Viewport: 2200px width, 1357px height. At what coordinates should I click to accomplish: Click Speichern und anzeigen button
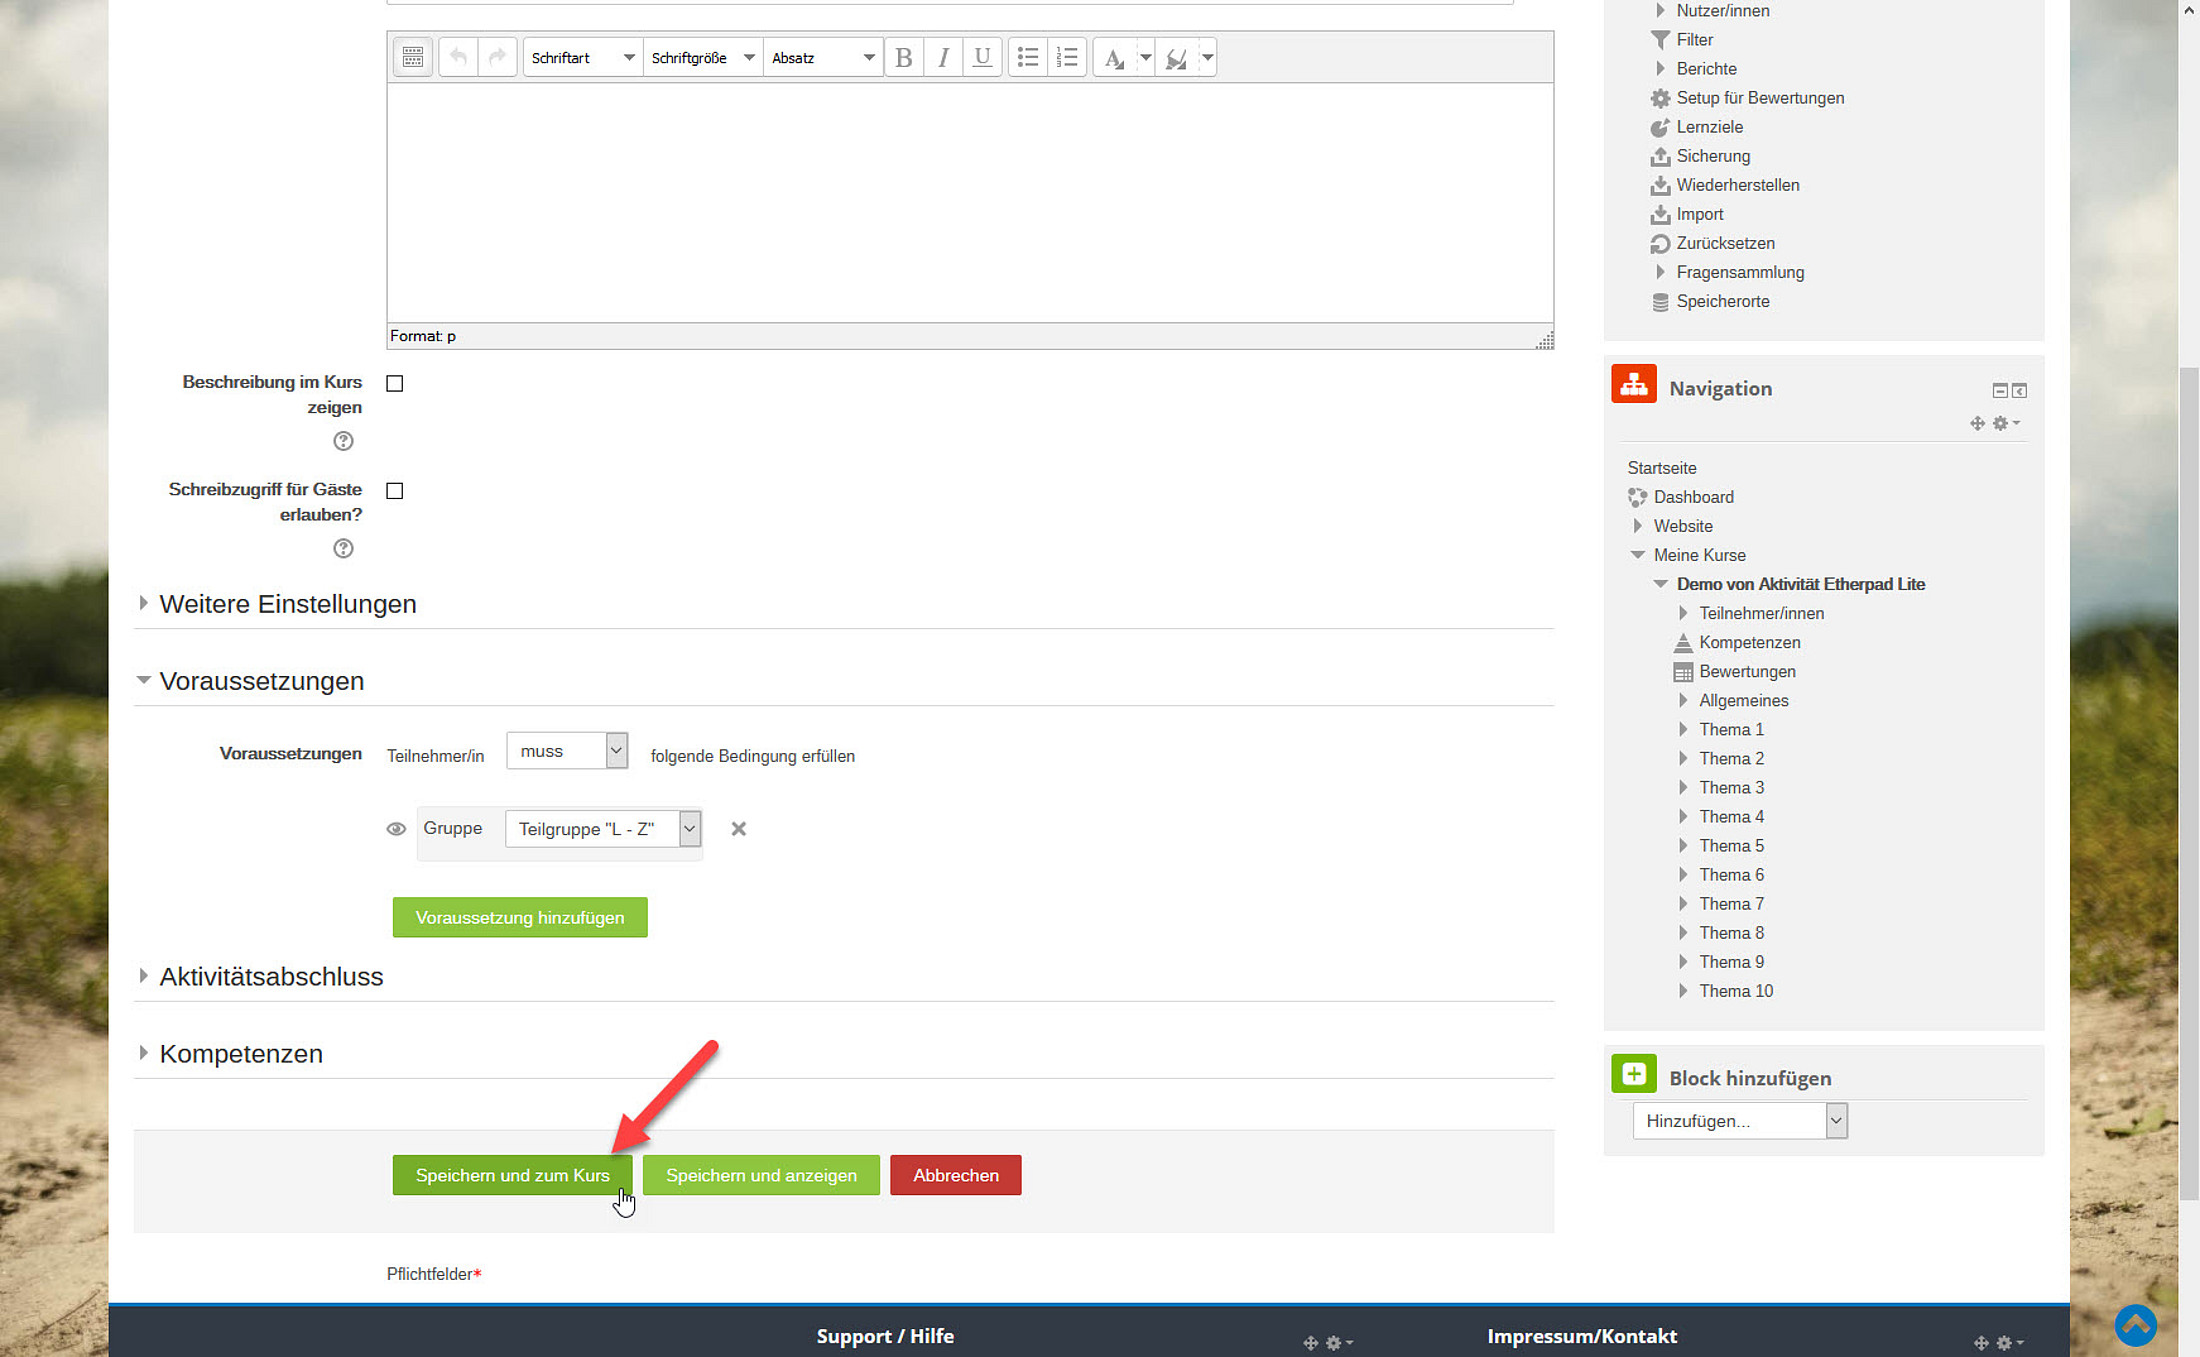(x=760, y=1175)
